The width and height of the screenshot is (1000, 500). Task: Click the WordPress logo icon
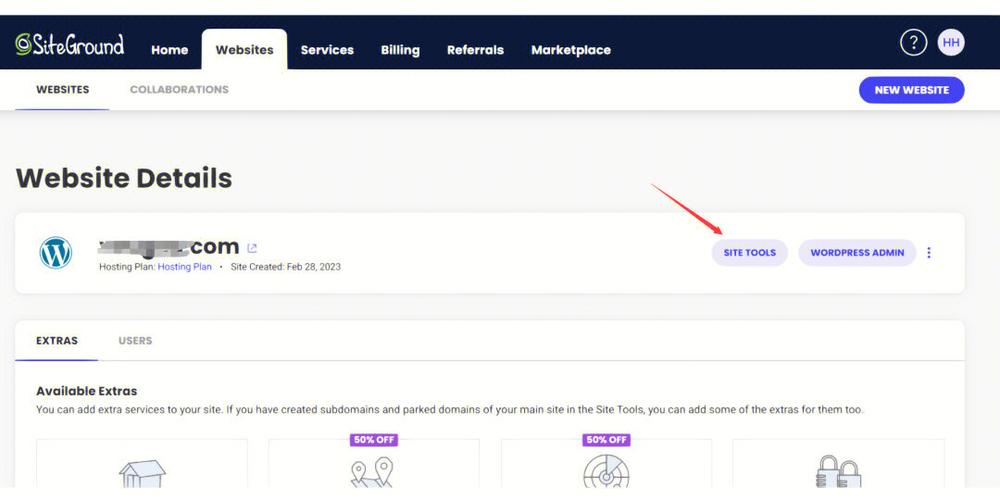tap(55, 253)
